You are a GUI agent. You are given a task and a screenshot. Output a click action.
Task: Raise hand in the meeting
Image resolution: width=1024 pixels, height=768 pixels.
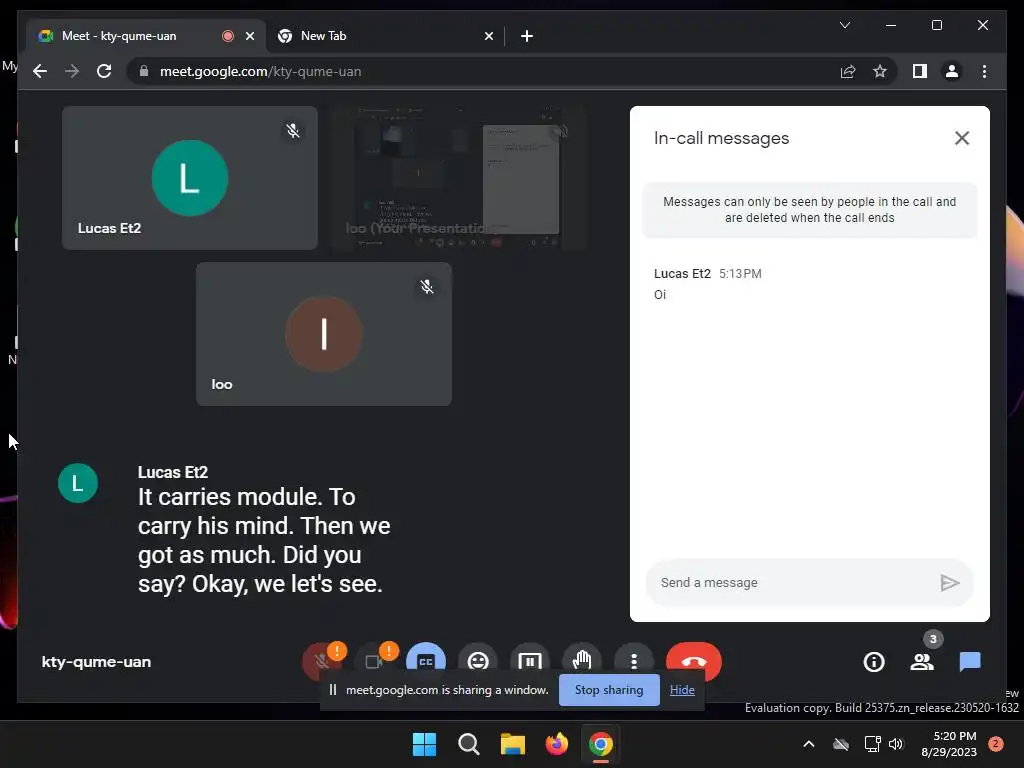(582, 660)
